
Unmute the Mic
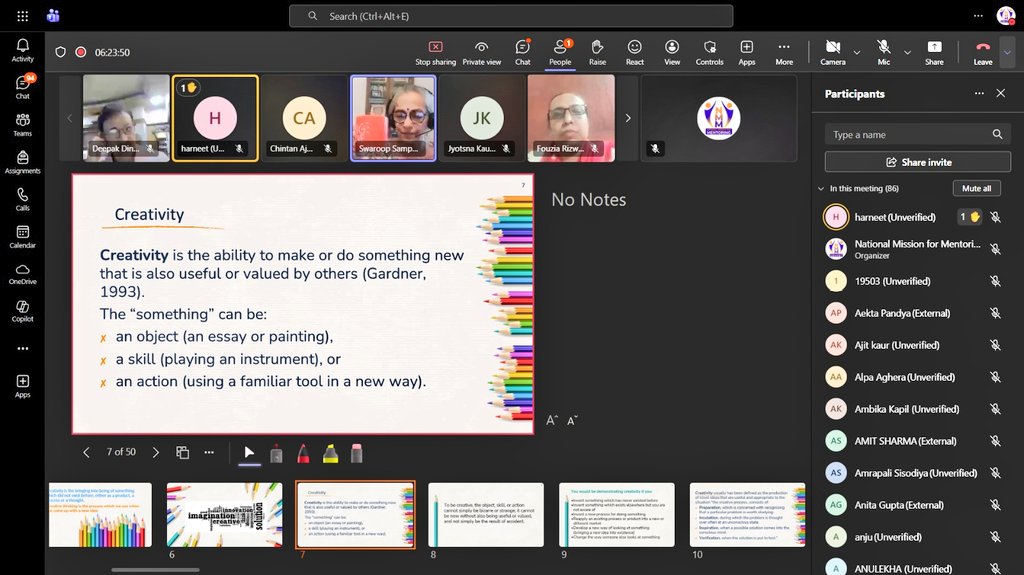(x=884, y=52)
